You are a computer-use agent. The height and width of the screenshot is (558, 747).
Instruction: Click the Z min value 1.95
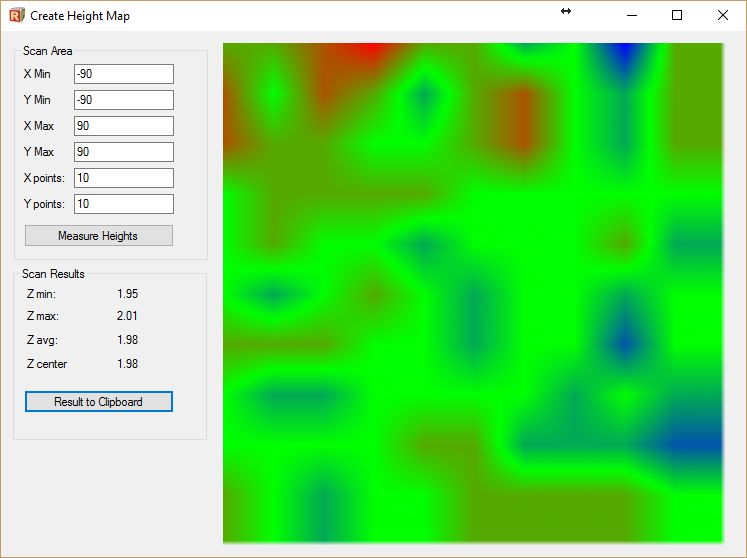point(127,294)
